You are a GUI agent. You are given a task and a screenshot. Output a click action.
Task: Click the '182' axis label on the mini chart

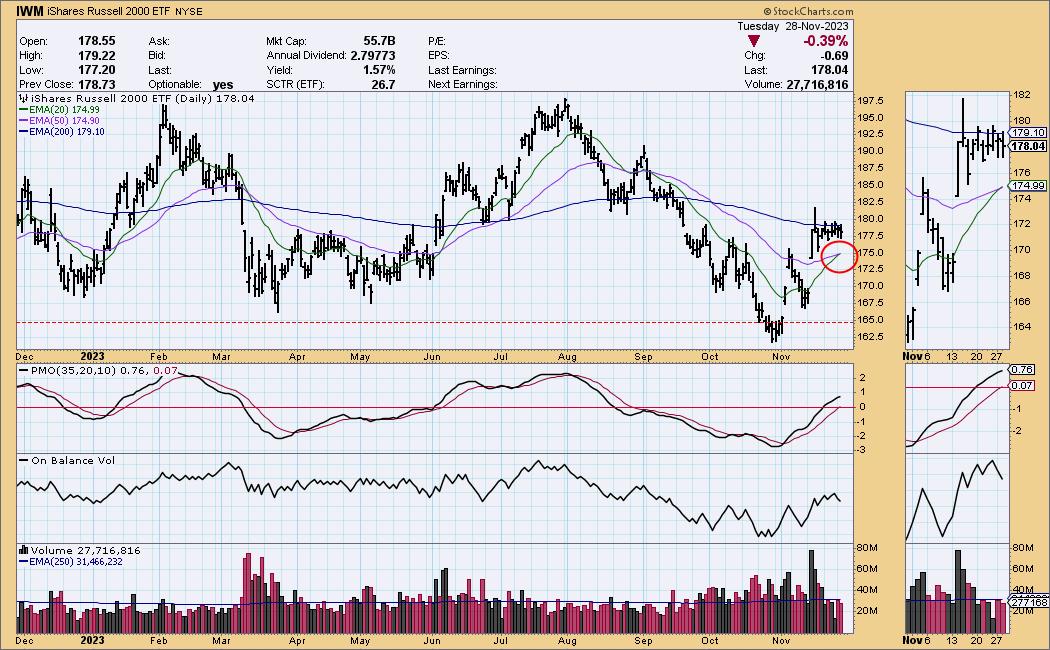1022,95
